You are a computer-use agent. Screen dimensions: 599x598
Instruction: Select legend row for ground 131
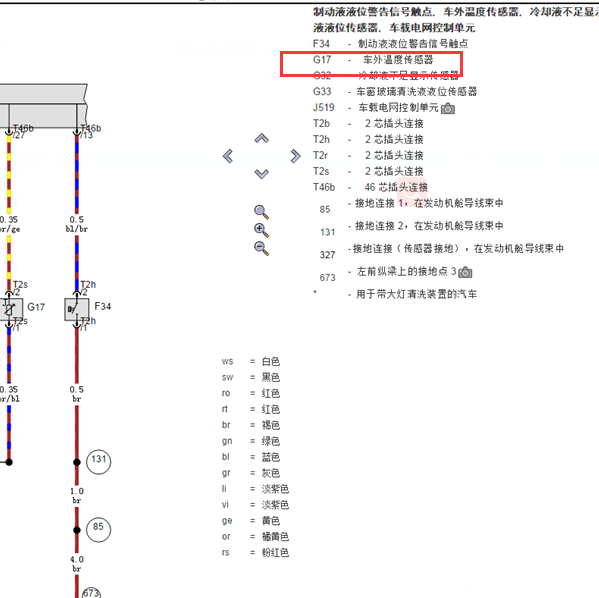tap(411, 229)
